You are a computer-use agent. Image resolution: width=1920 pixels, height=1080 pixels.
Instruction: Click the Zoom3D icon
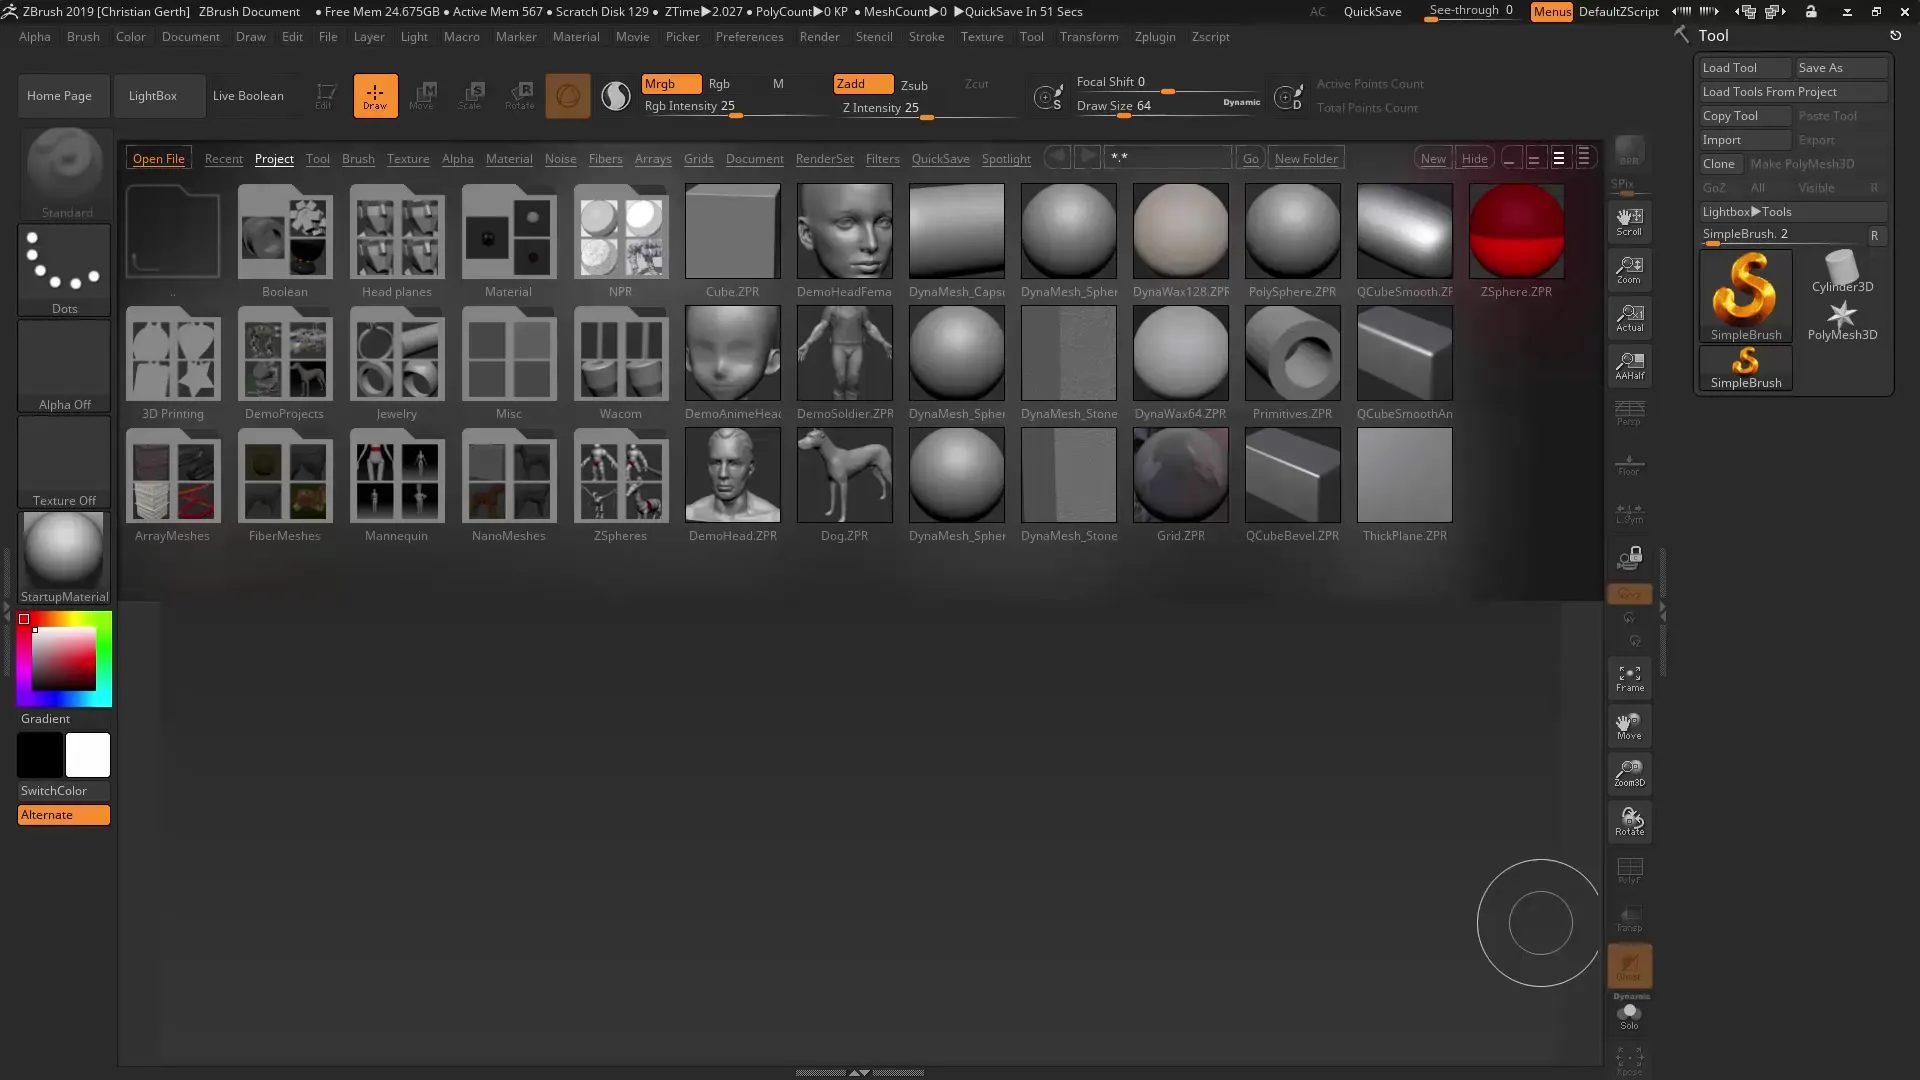point(1629,773)
